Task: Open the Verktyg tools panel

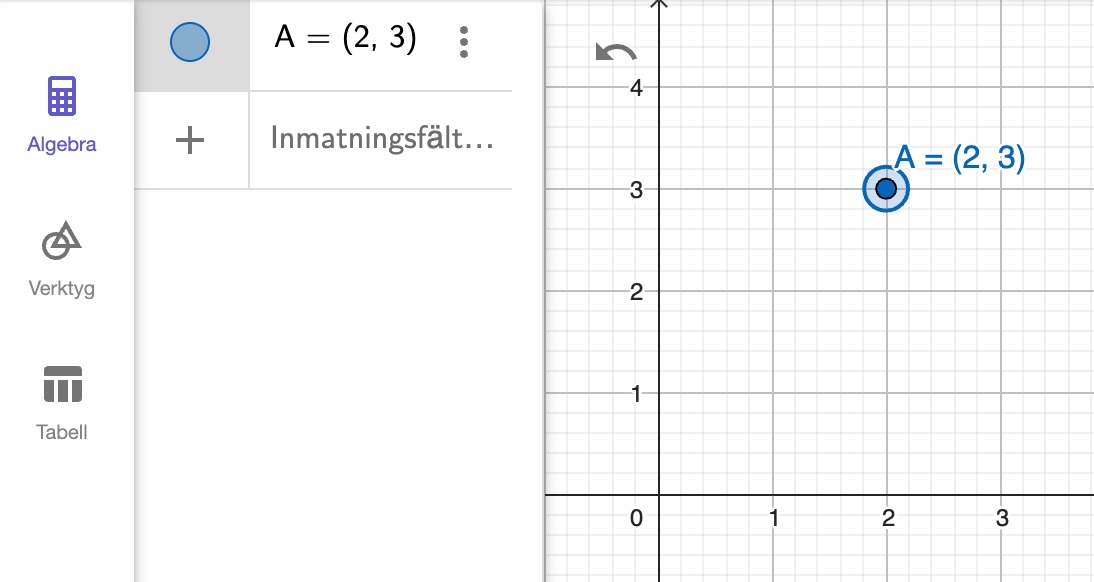Action: tap(61, 260)
